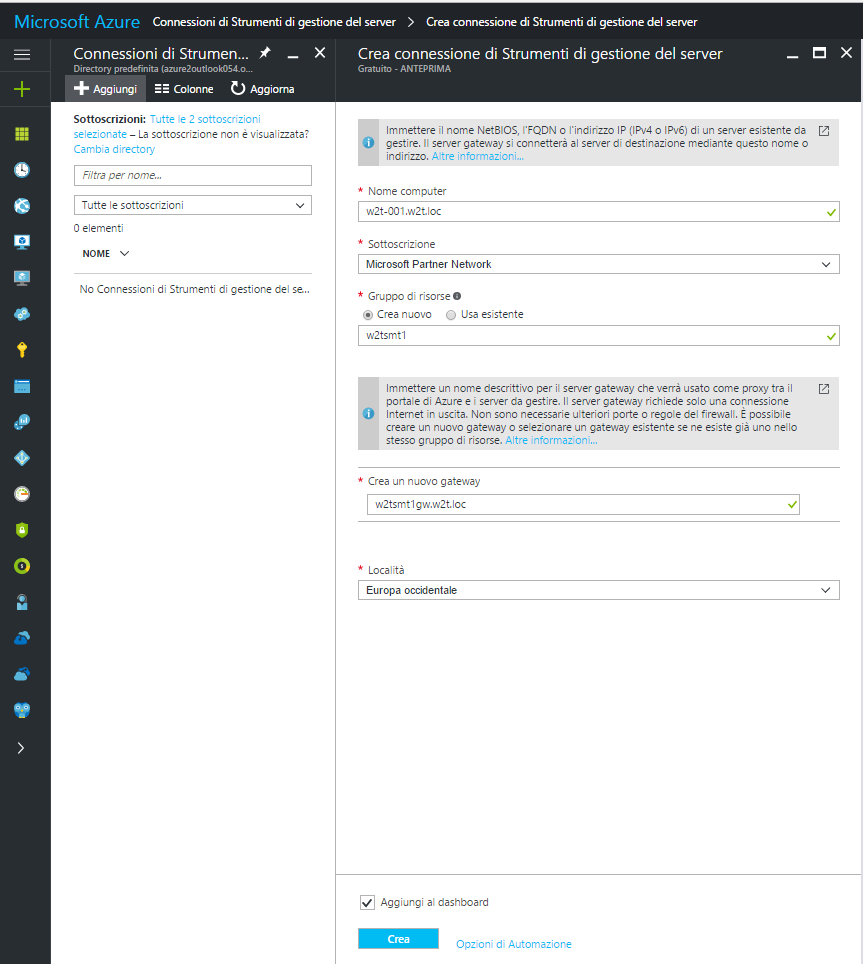The image size is (863, 964).
Task: Toggle the Aggiungi al dashboard checkbox
Action: [367, 903]
